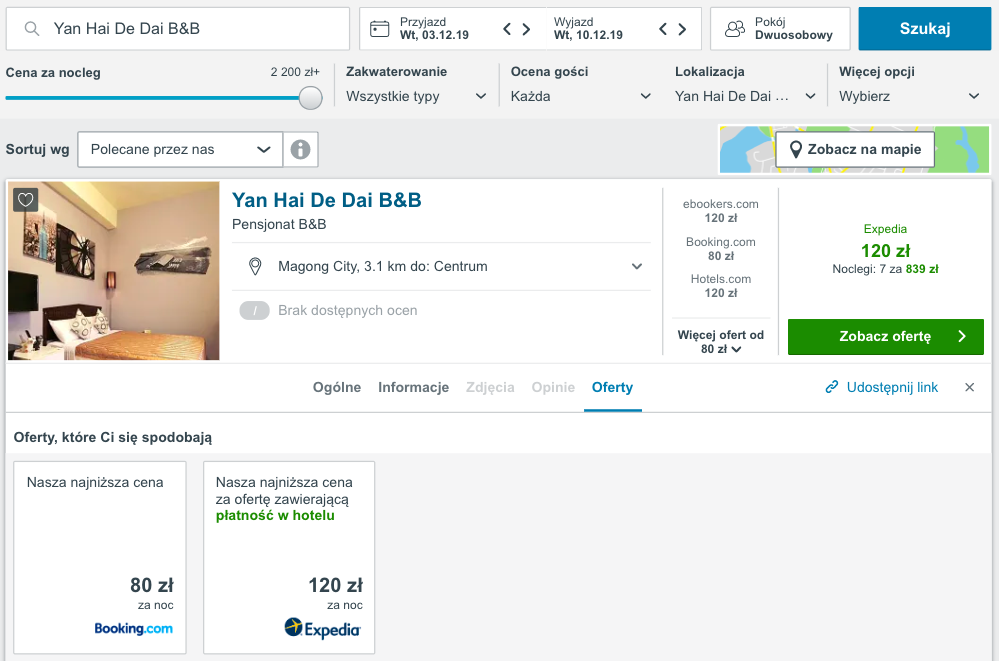This screenshot has height=661, width=999.
Task: Switch to the Informacje tab
Action: (413, 388)
